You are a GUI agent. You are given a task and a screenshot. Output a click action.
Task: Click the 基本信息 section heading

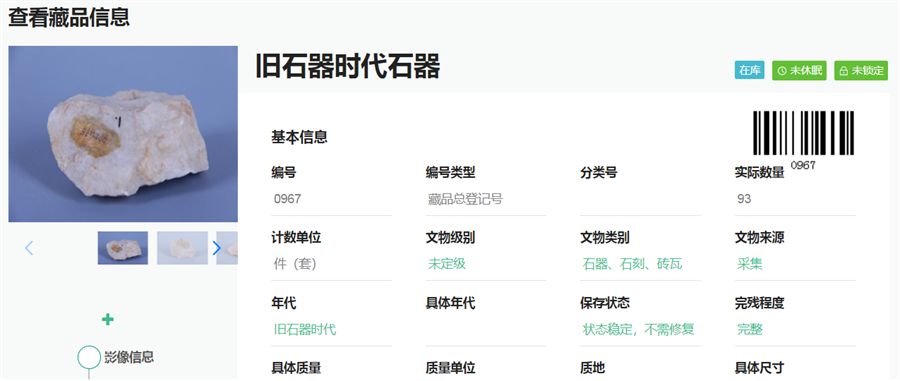coord(299,137)
